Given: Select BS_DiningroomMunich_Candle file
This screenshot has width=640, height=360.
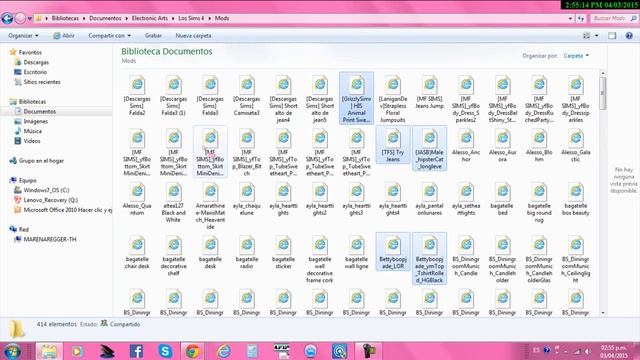Looking at the screenshot, I should (466, 256).
